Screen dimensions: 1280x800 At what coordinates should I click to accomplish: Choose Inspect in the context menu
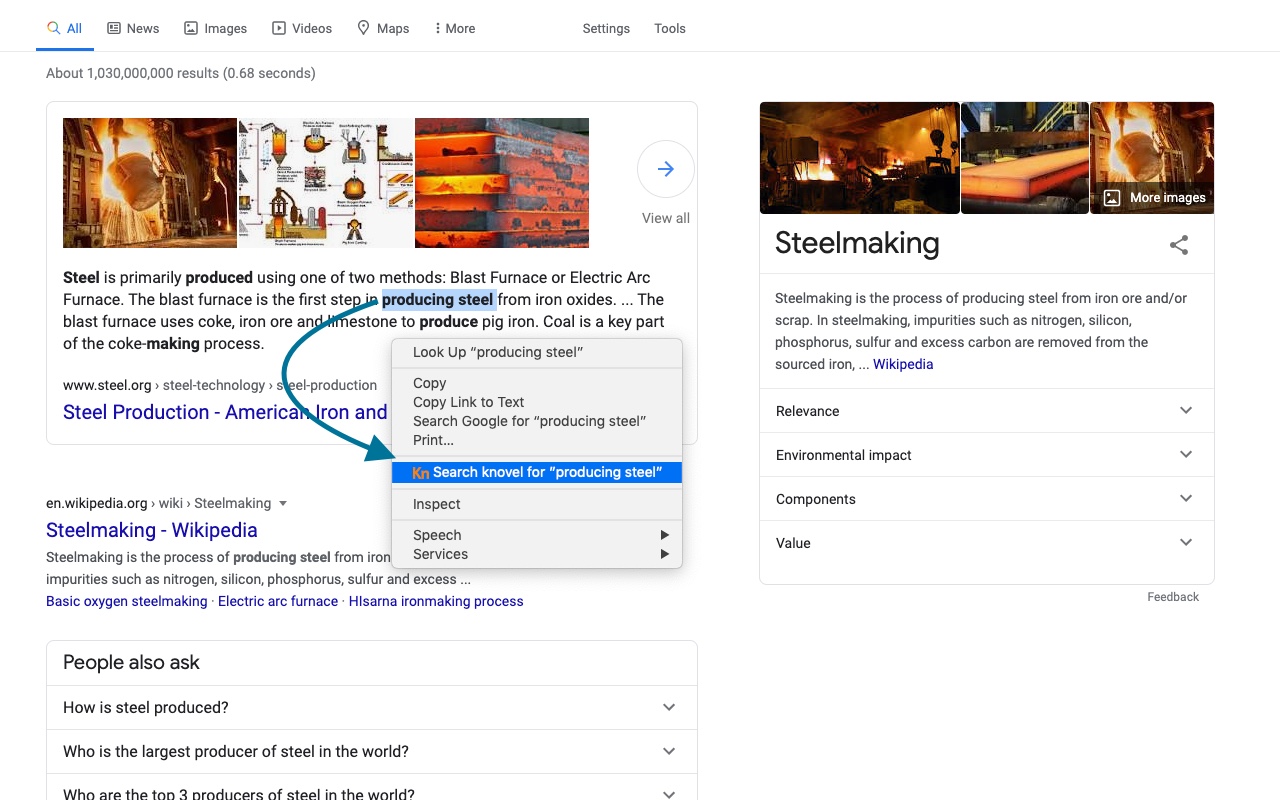537,504
